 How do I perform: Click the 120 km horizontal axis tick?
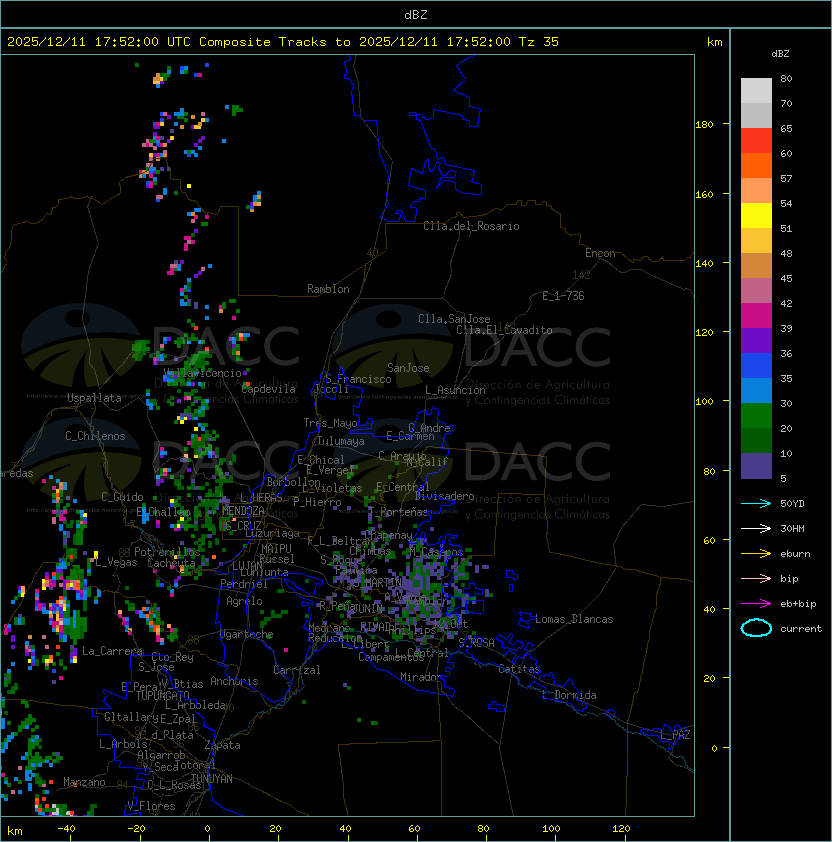tap(621, 829)
